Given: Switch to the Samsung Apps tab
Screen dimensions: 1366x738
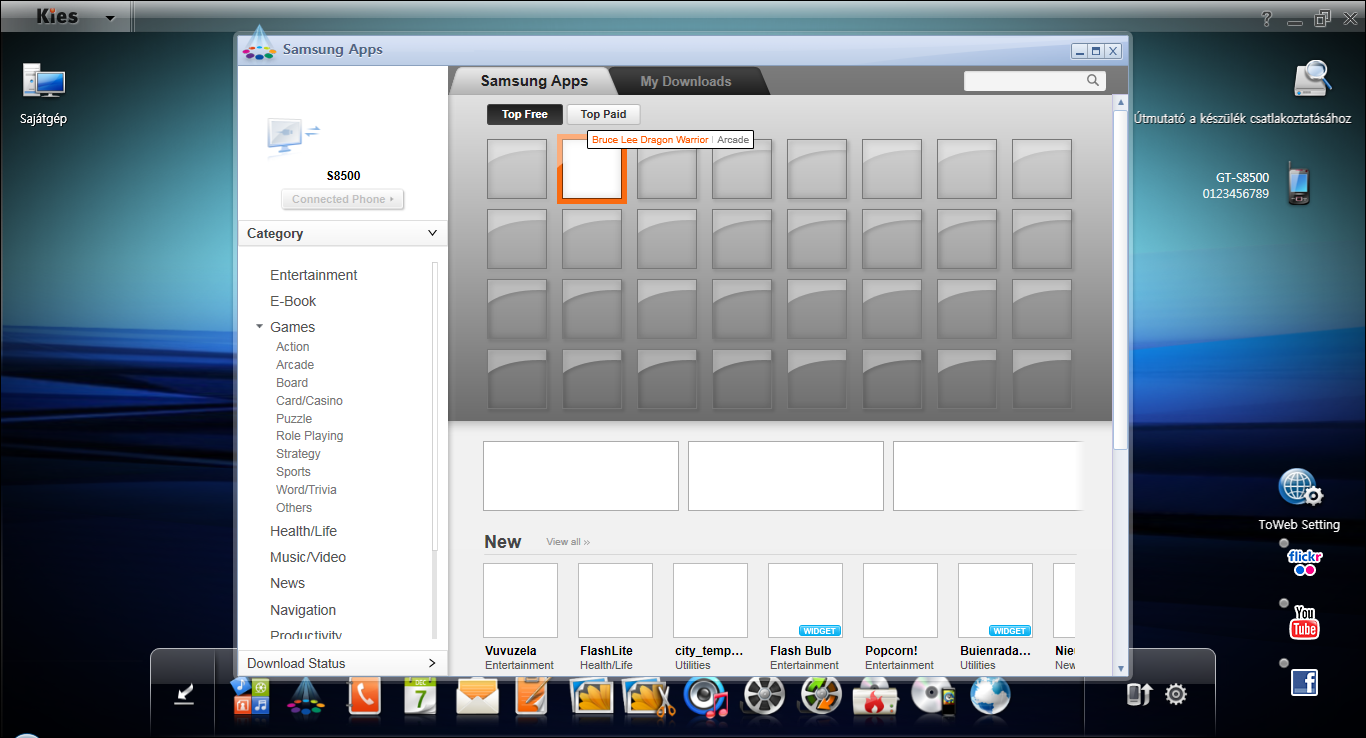Looking at the screenshot, I should tap(534, 81).
